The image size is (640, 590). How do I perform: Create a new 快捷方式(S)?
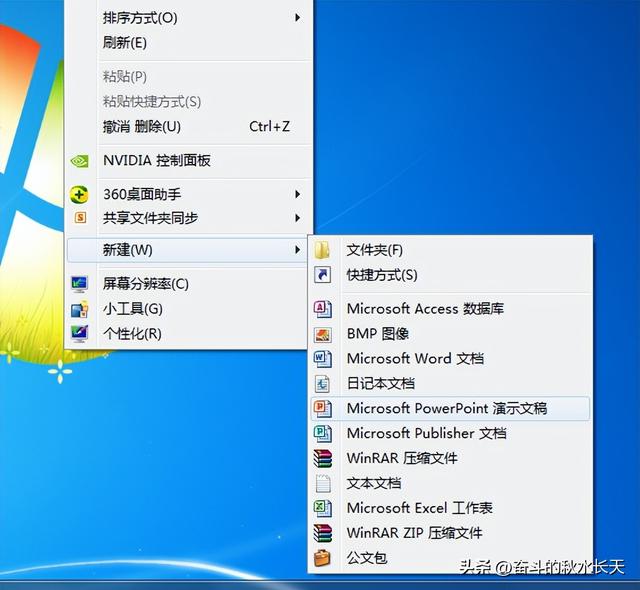tap(382, 275)
